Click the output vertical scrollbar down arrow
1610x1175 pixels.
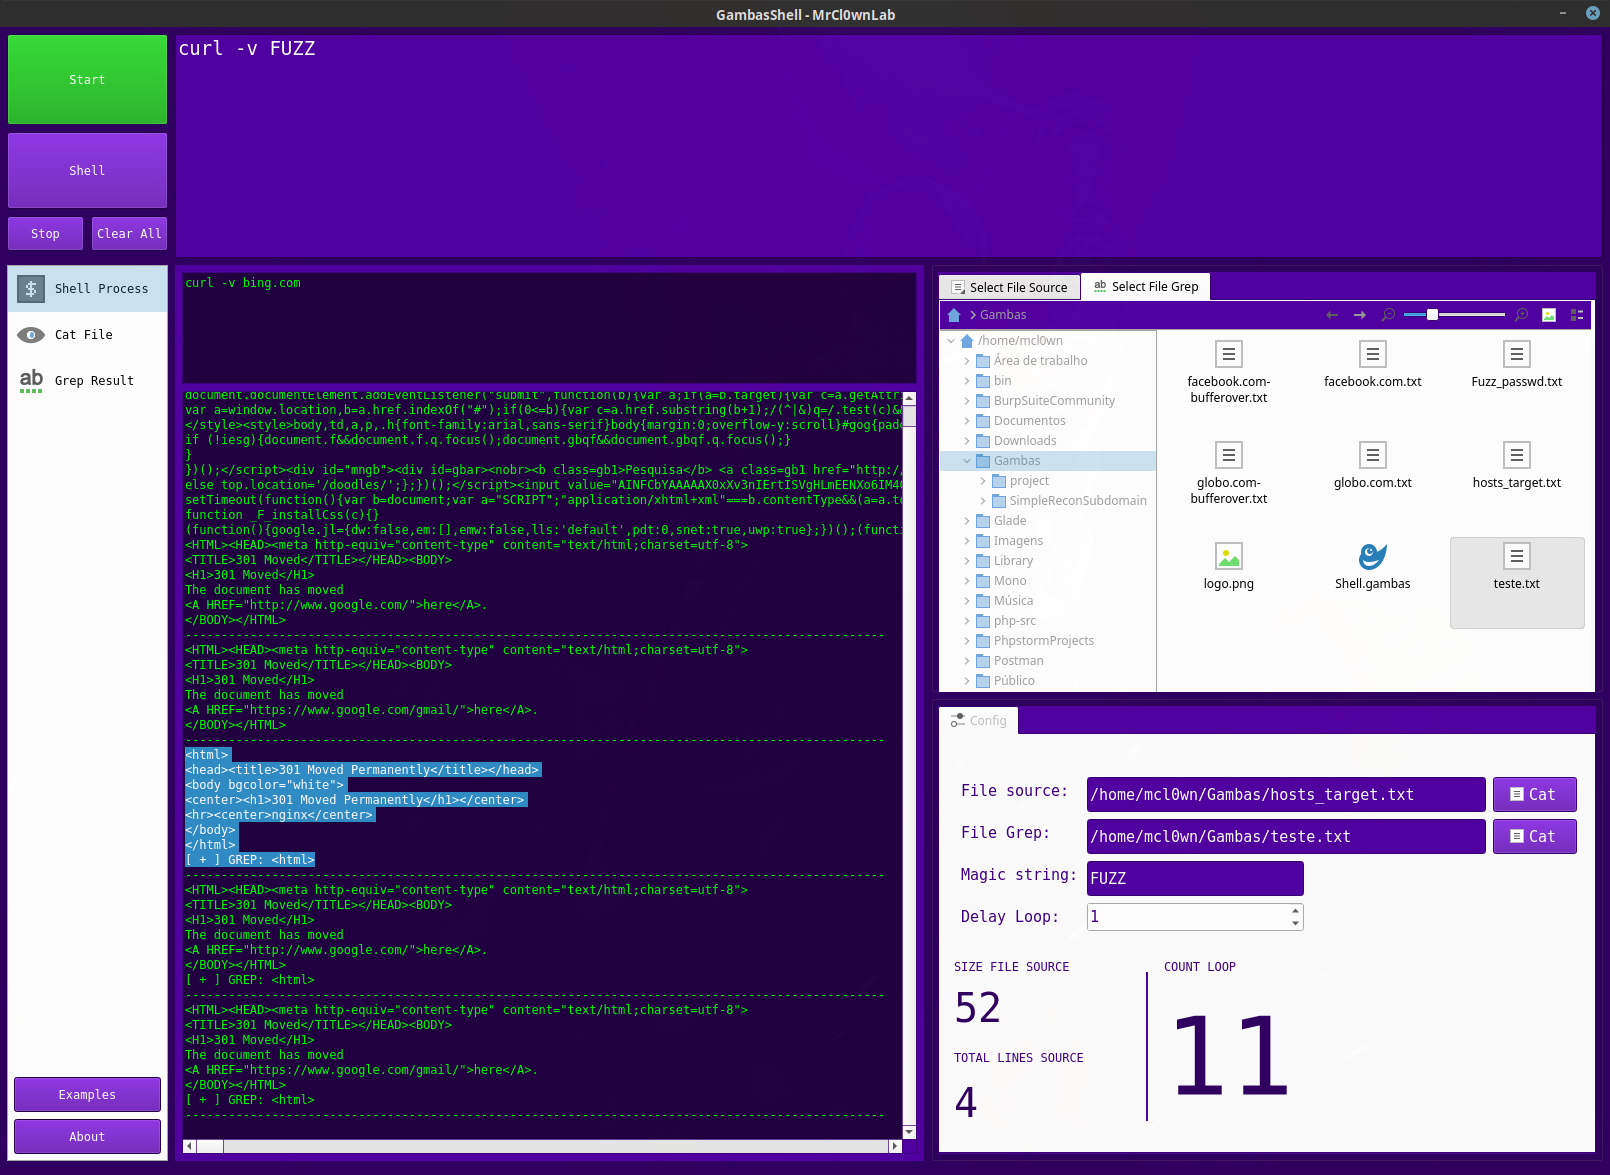tap(909, 1132)
